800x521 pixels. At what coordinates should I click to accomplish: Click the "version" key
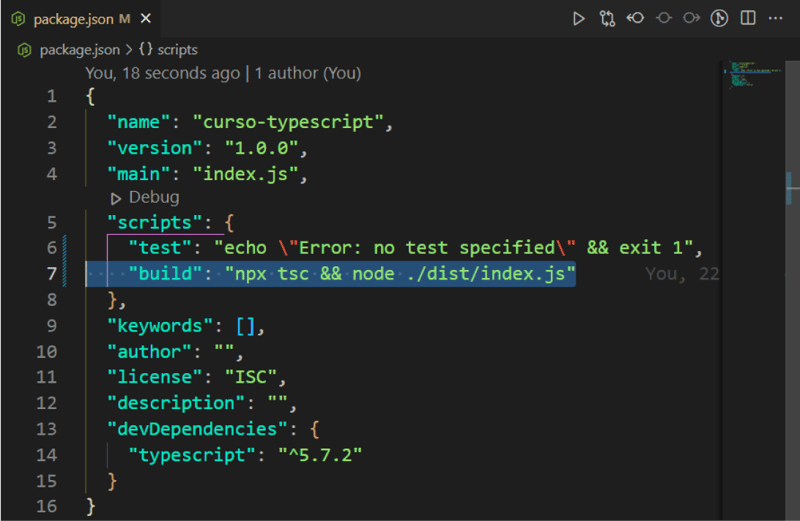point(155,148)
